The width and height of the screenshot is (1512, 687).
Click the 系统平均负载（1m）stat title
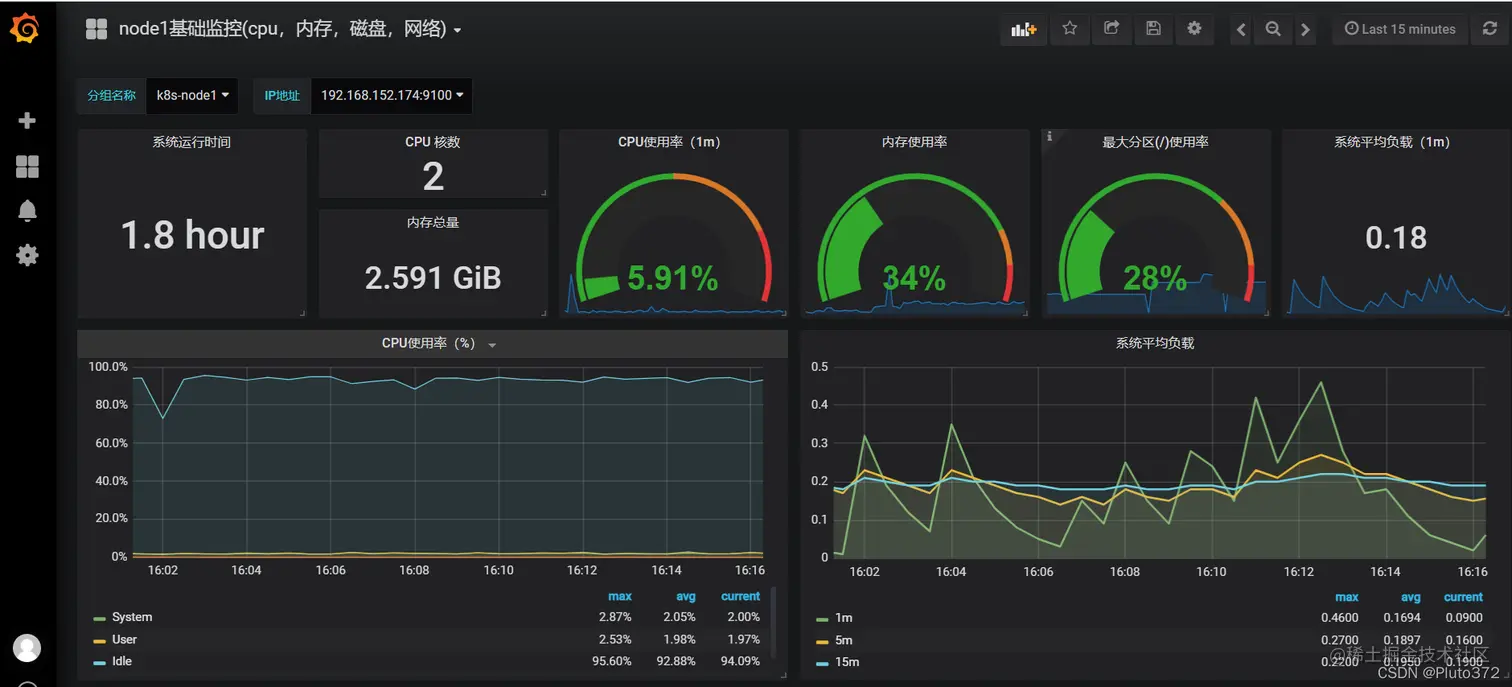(1392, 142)
